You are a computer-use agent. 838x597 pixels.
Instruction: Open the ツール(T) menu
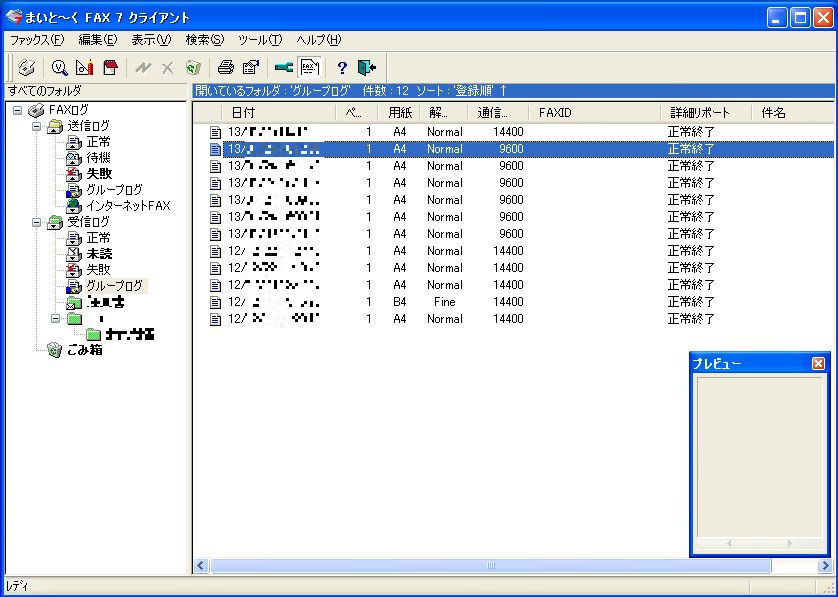tap(260, 40)
